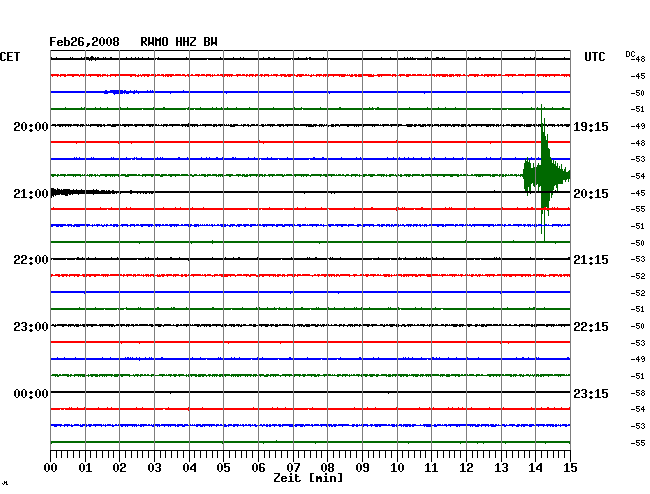The height and width of the screenshot is (494, 650).
Task: Click the 22:00 CET time label
Action: [31, 260]
